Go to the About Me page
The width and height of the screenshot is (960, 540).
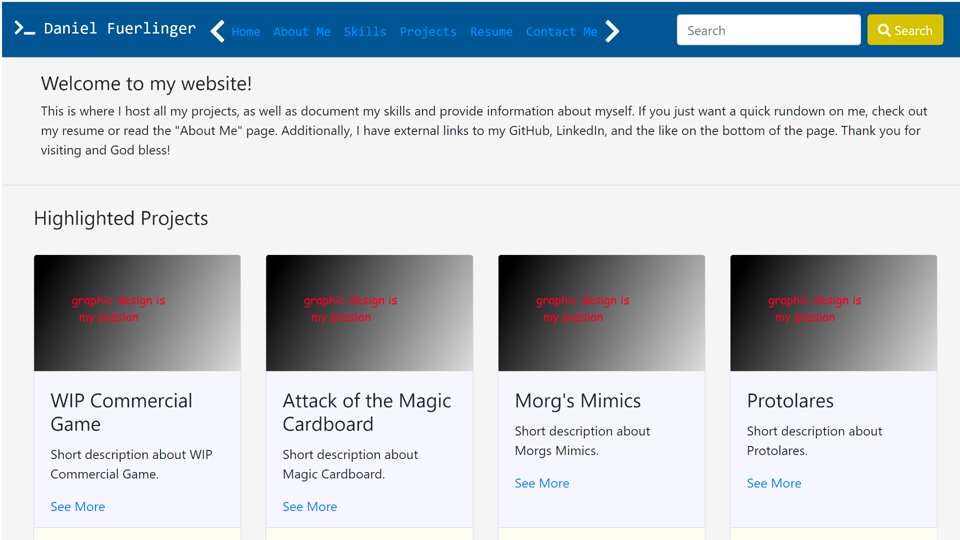click(302, 32)
